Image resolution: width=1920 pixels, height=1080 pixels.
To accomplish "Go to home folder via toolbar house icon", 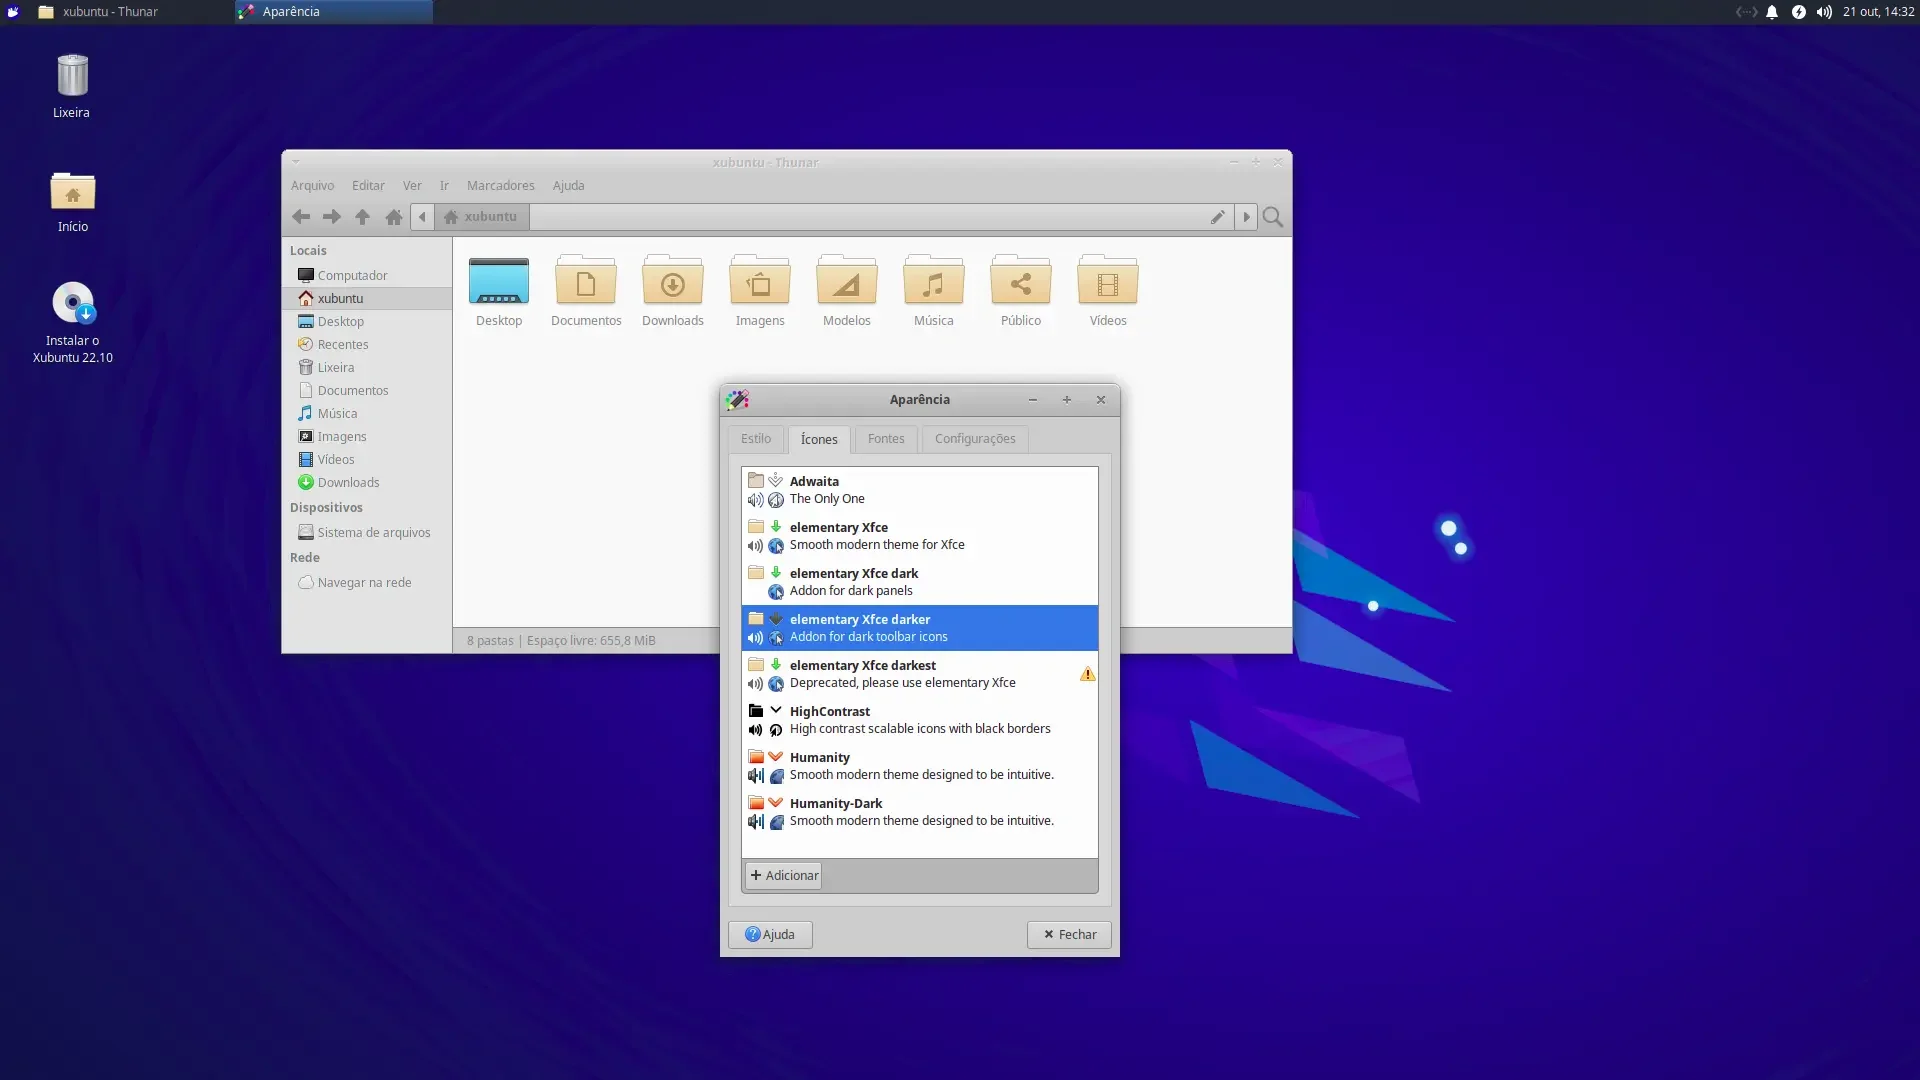I will click(394, 217).
